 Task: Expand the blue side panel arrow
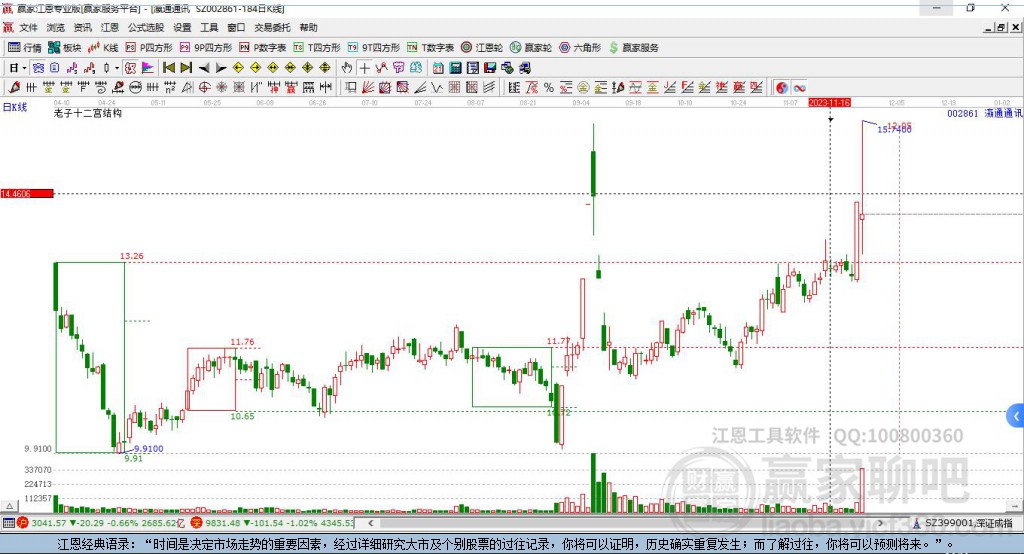(x=1016, y=416)
